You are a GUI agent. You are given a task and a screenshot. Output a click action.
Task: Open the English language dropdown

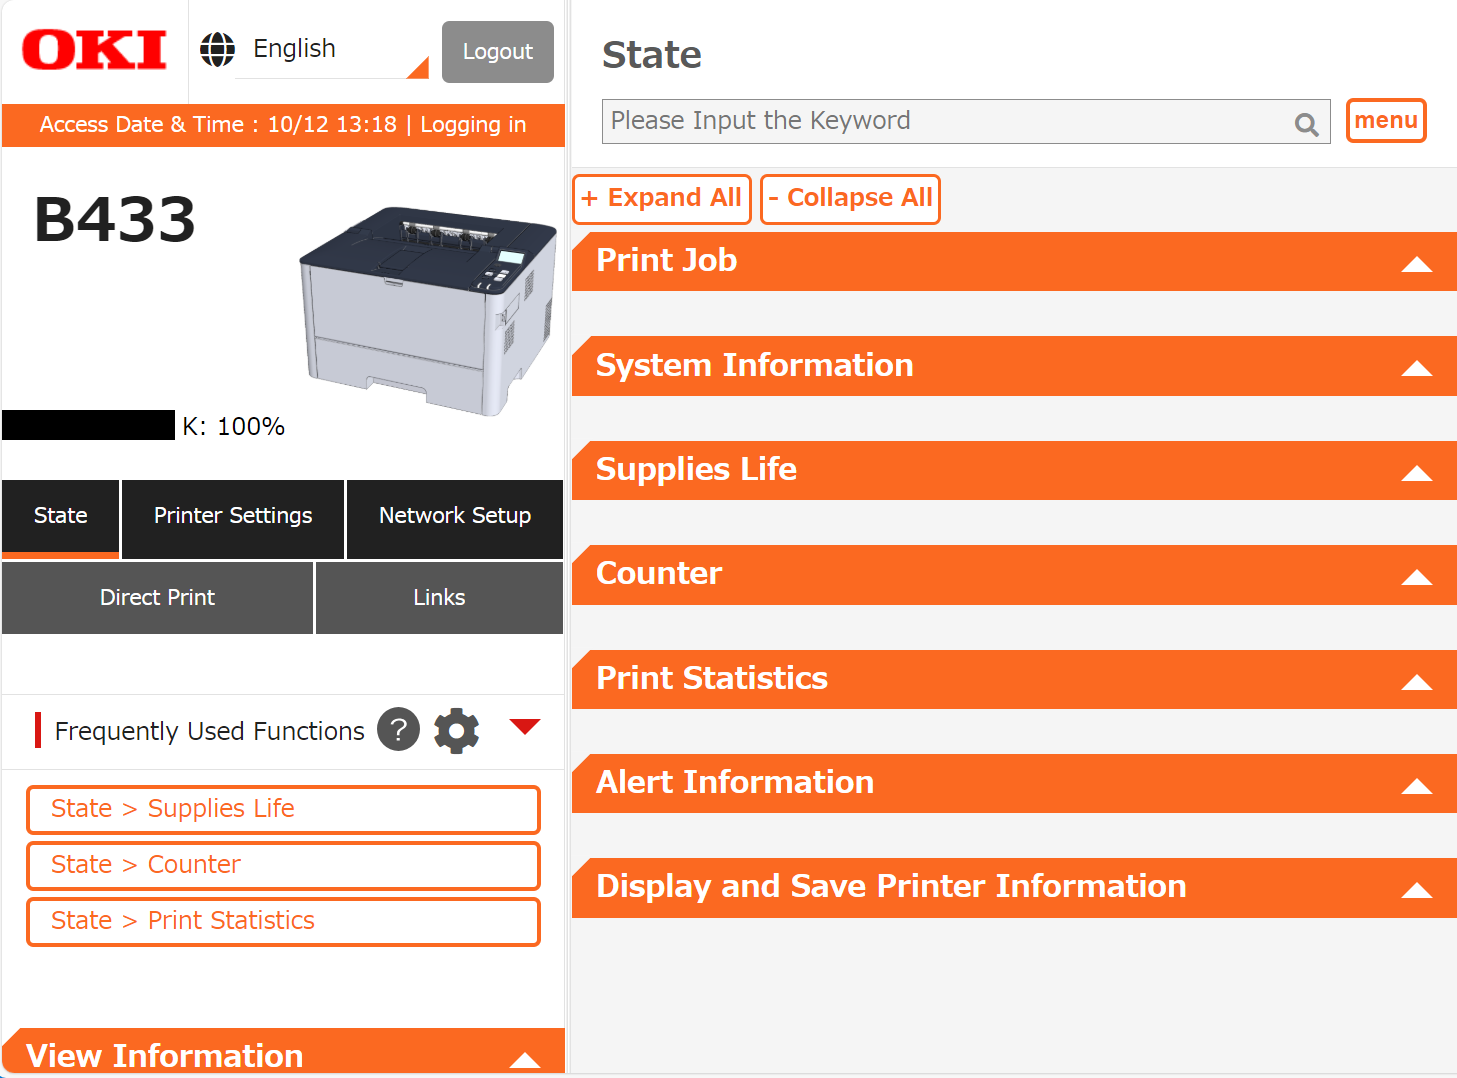point(332,50)
